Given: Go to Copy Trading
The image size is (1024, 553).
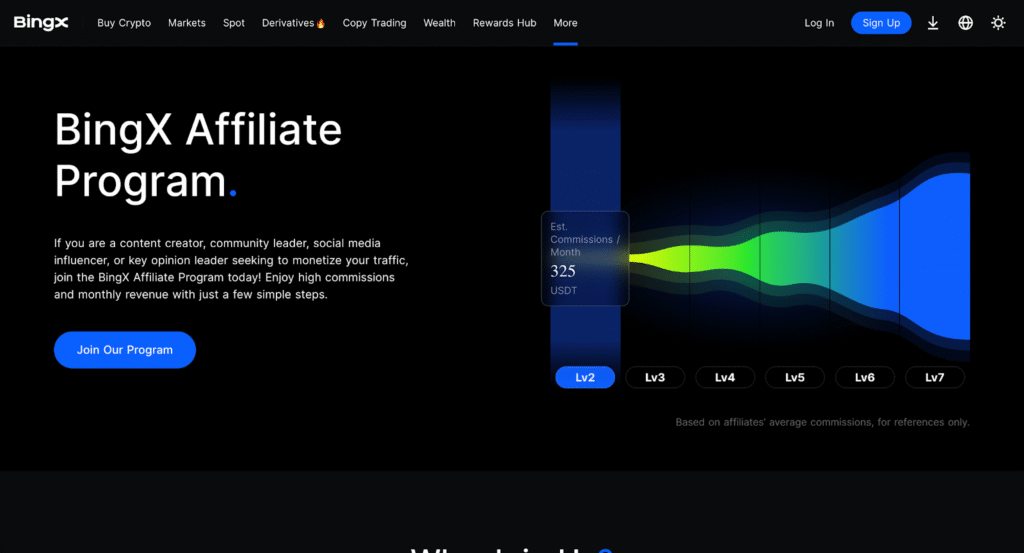Looking at the screenshot, I should pyautogui.click(x=374, y=23).
